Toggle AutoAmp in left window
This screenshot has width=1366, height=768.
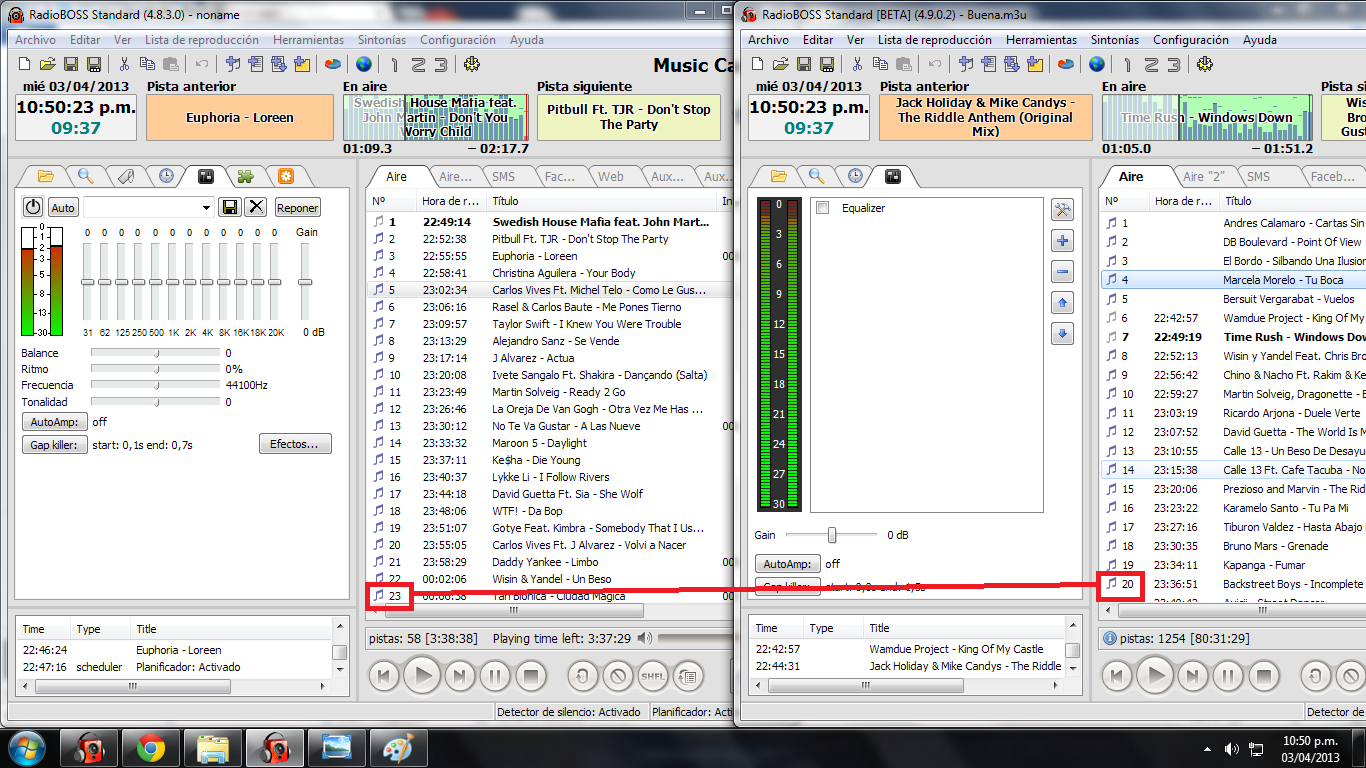pyautogui.click(x=55, y=422)
